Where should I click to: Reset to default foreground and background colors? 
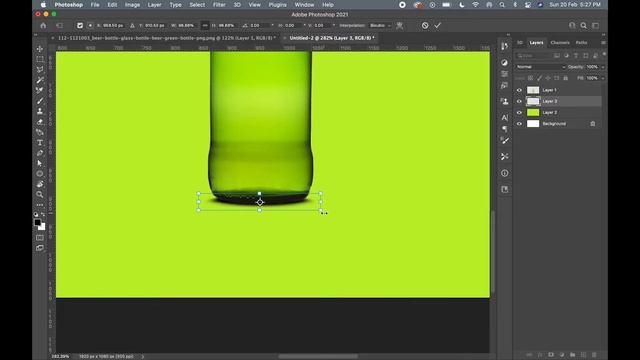click(36, 214)
